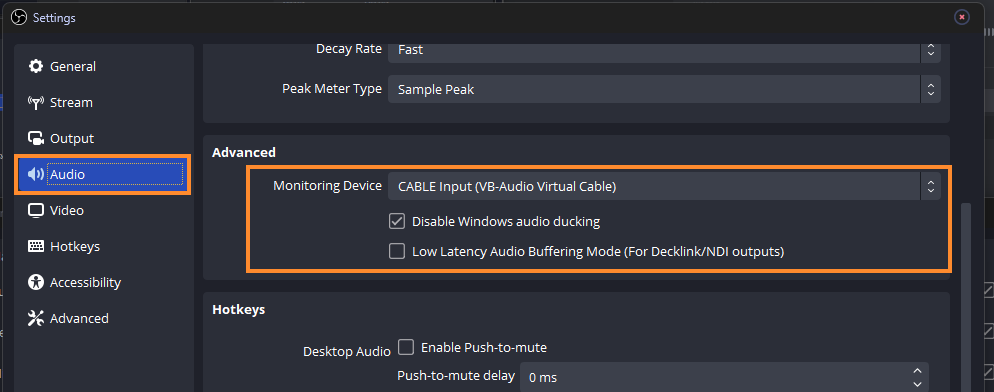Open the Accessibility settings category
The height and width of the screenshot is (392, 994).
click(104, 282)
